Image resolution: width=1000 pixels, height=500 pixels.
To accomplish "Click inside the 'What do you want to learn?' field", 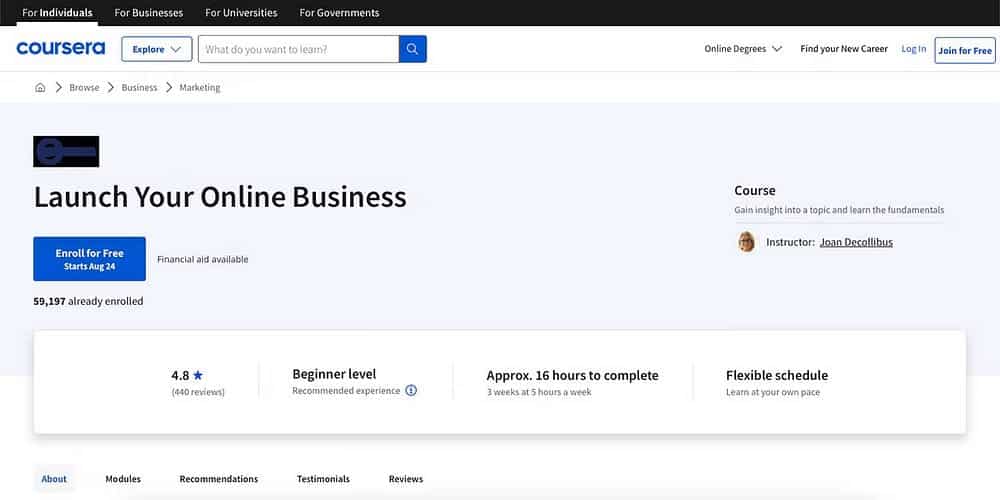I will pyautogui.click(x=298, y=49).
